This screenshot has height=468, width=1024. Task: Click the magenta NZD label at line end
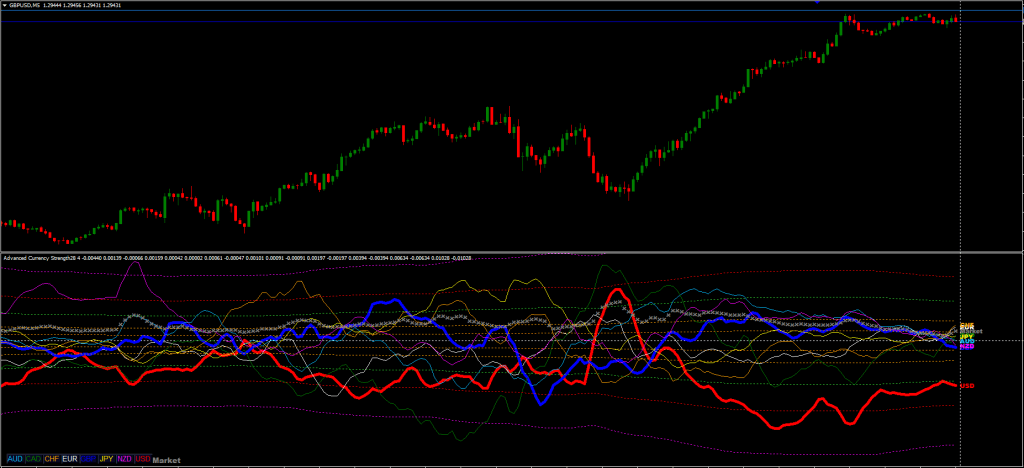tap(967, 346)
